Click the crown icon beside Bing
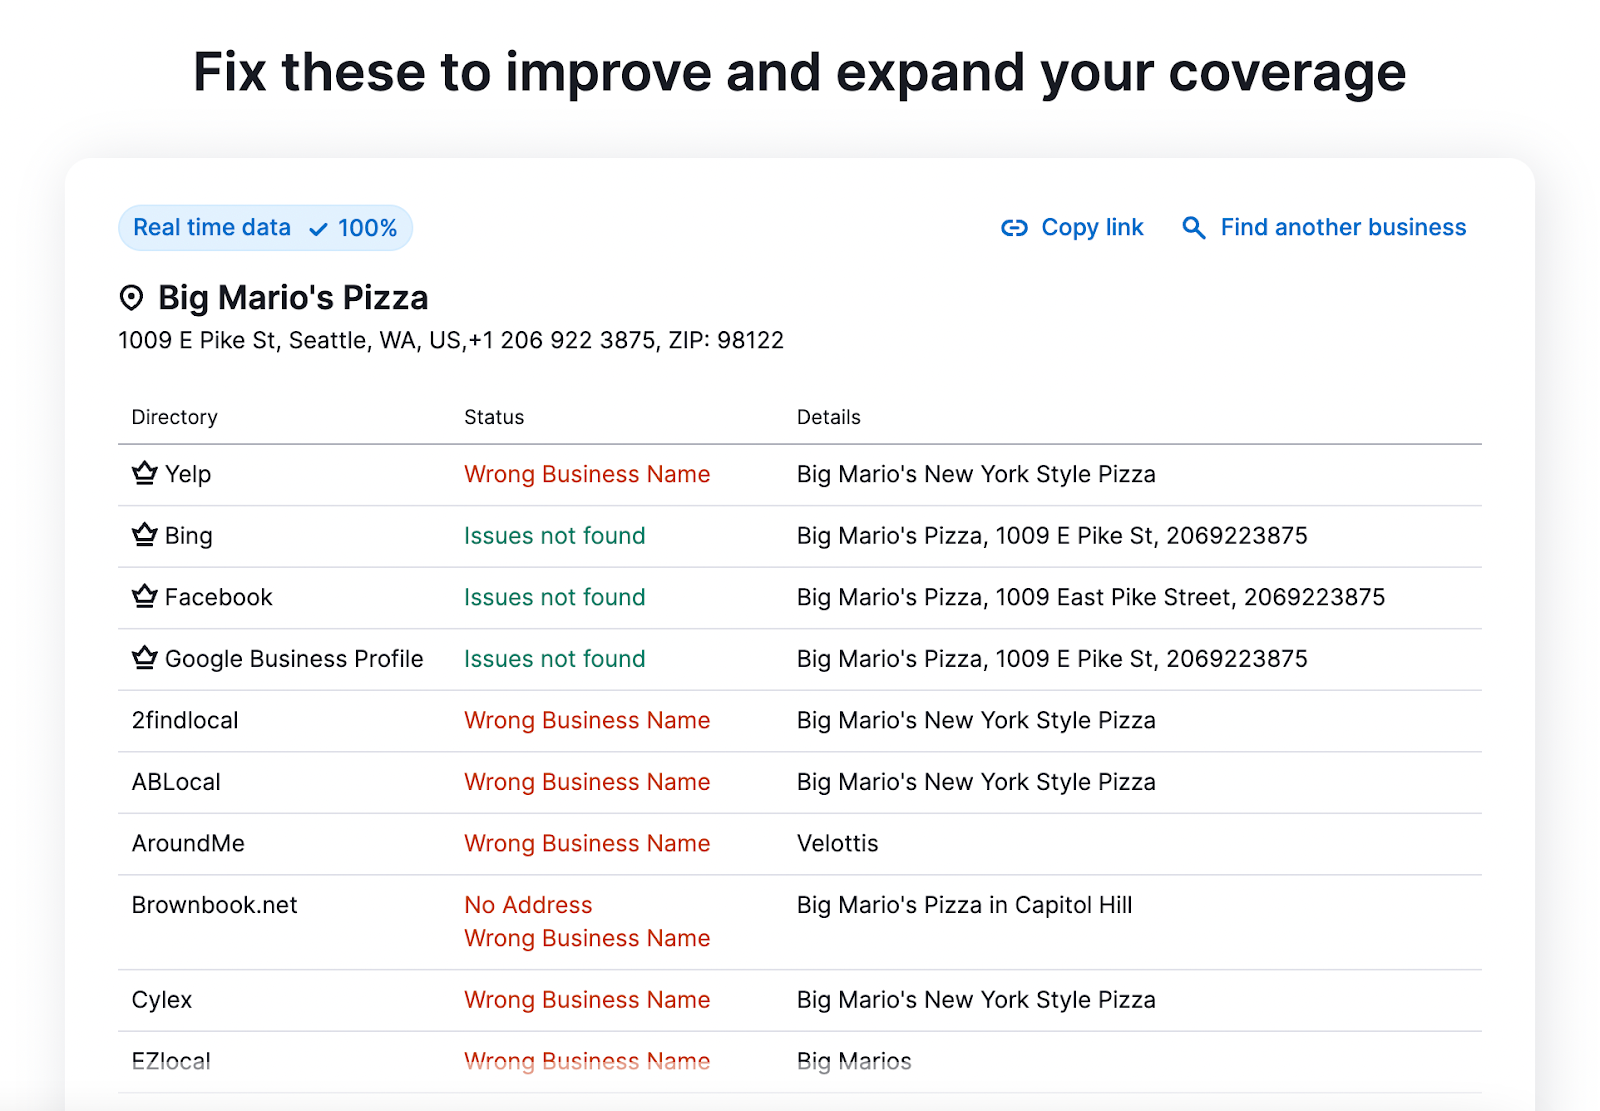This screenshot has width=1600, height=1111. (x=143, y=535)
